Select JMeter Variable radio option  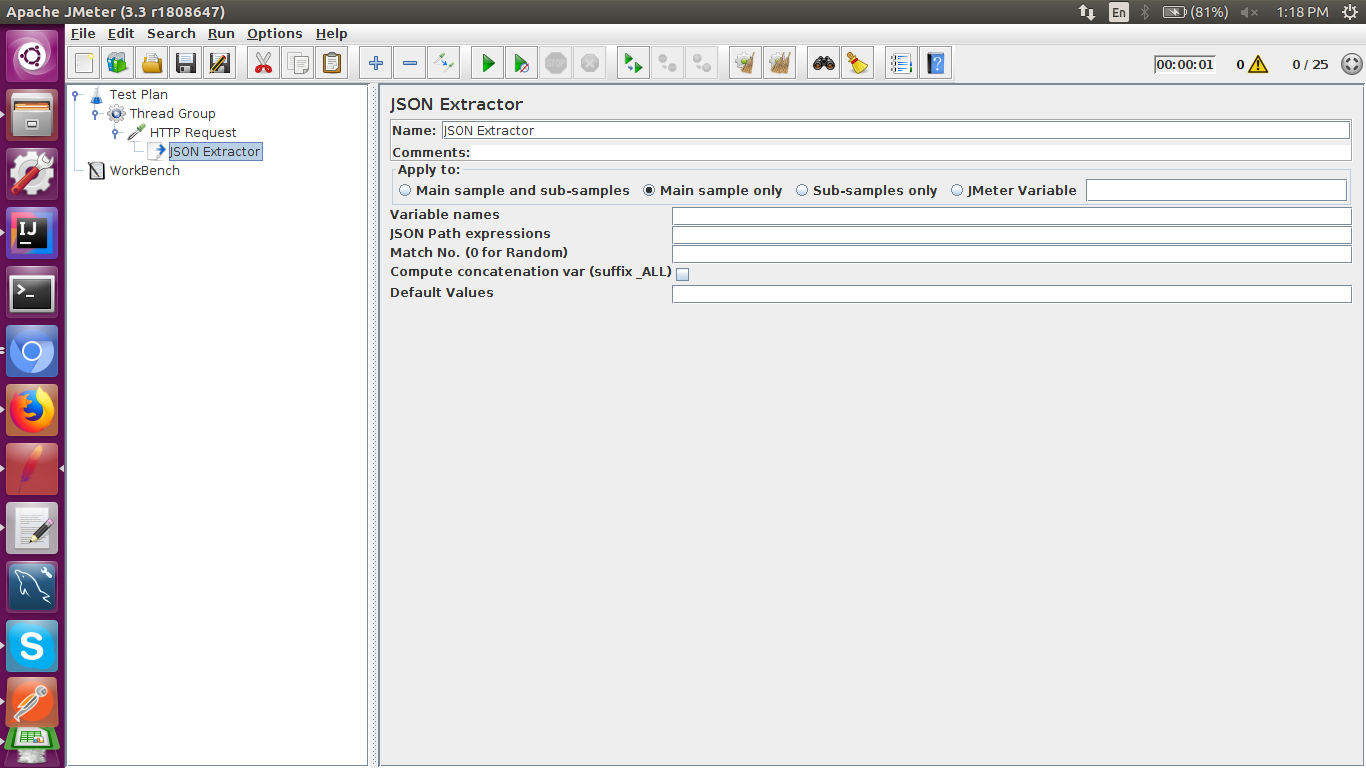(957, 190)
